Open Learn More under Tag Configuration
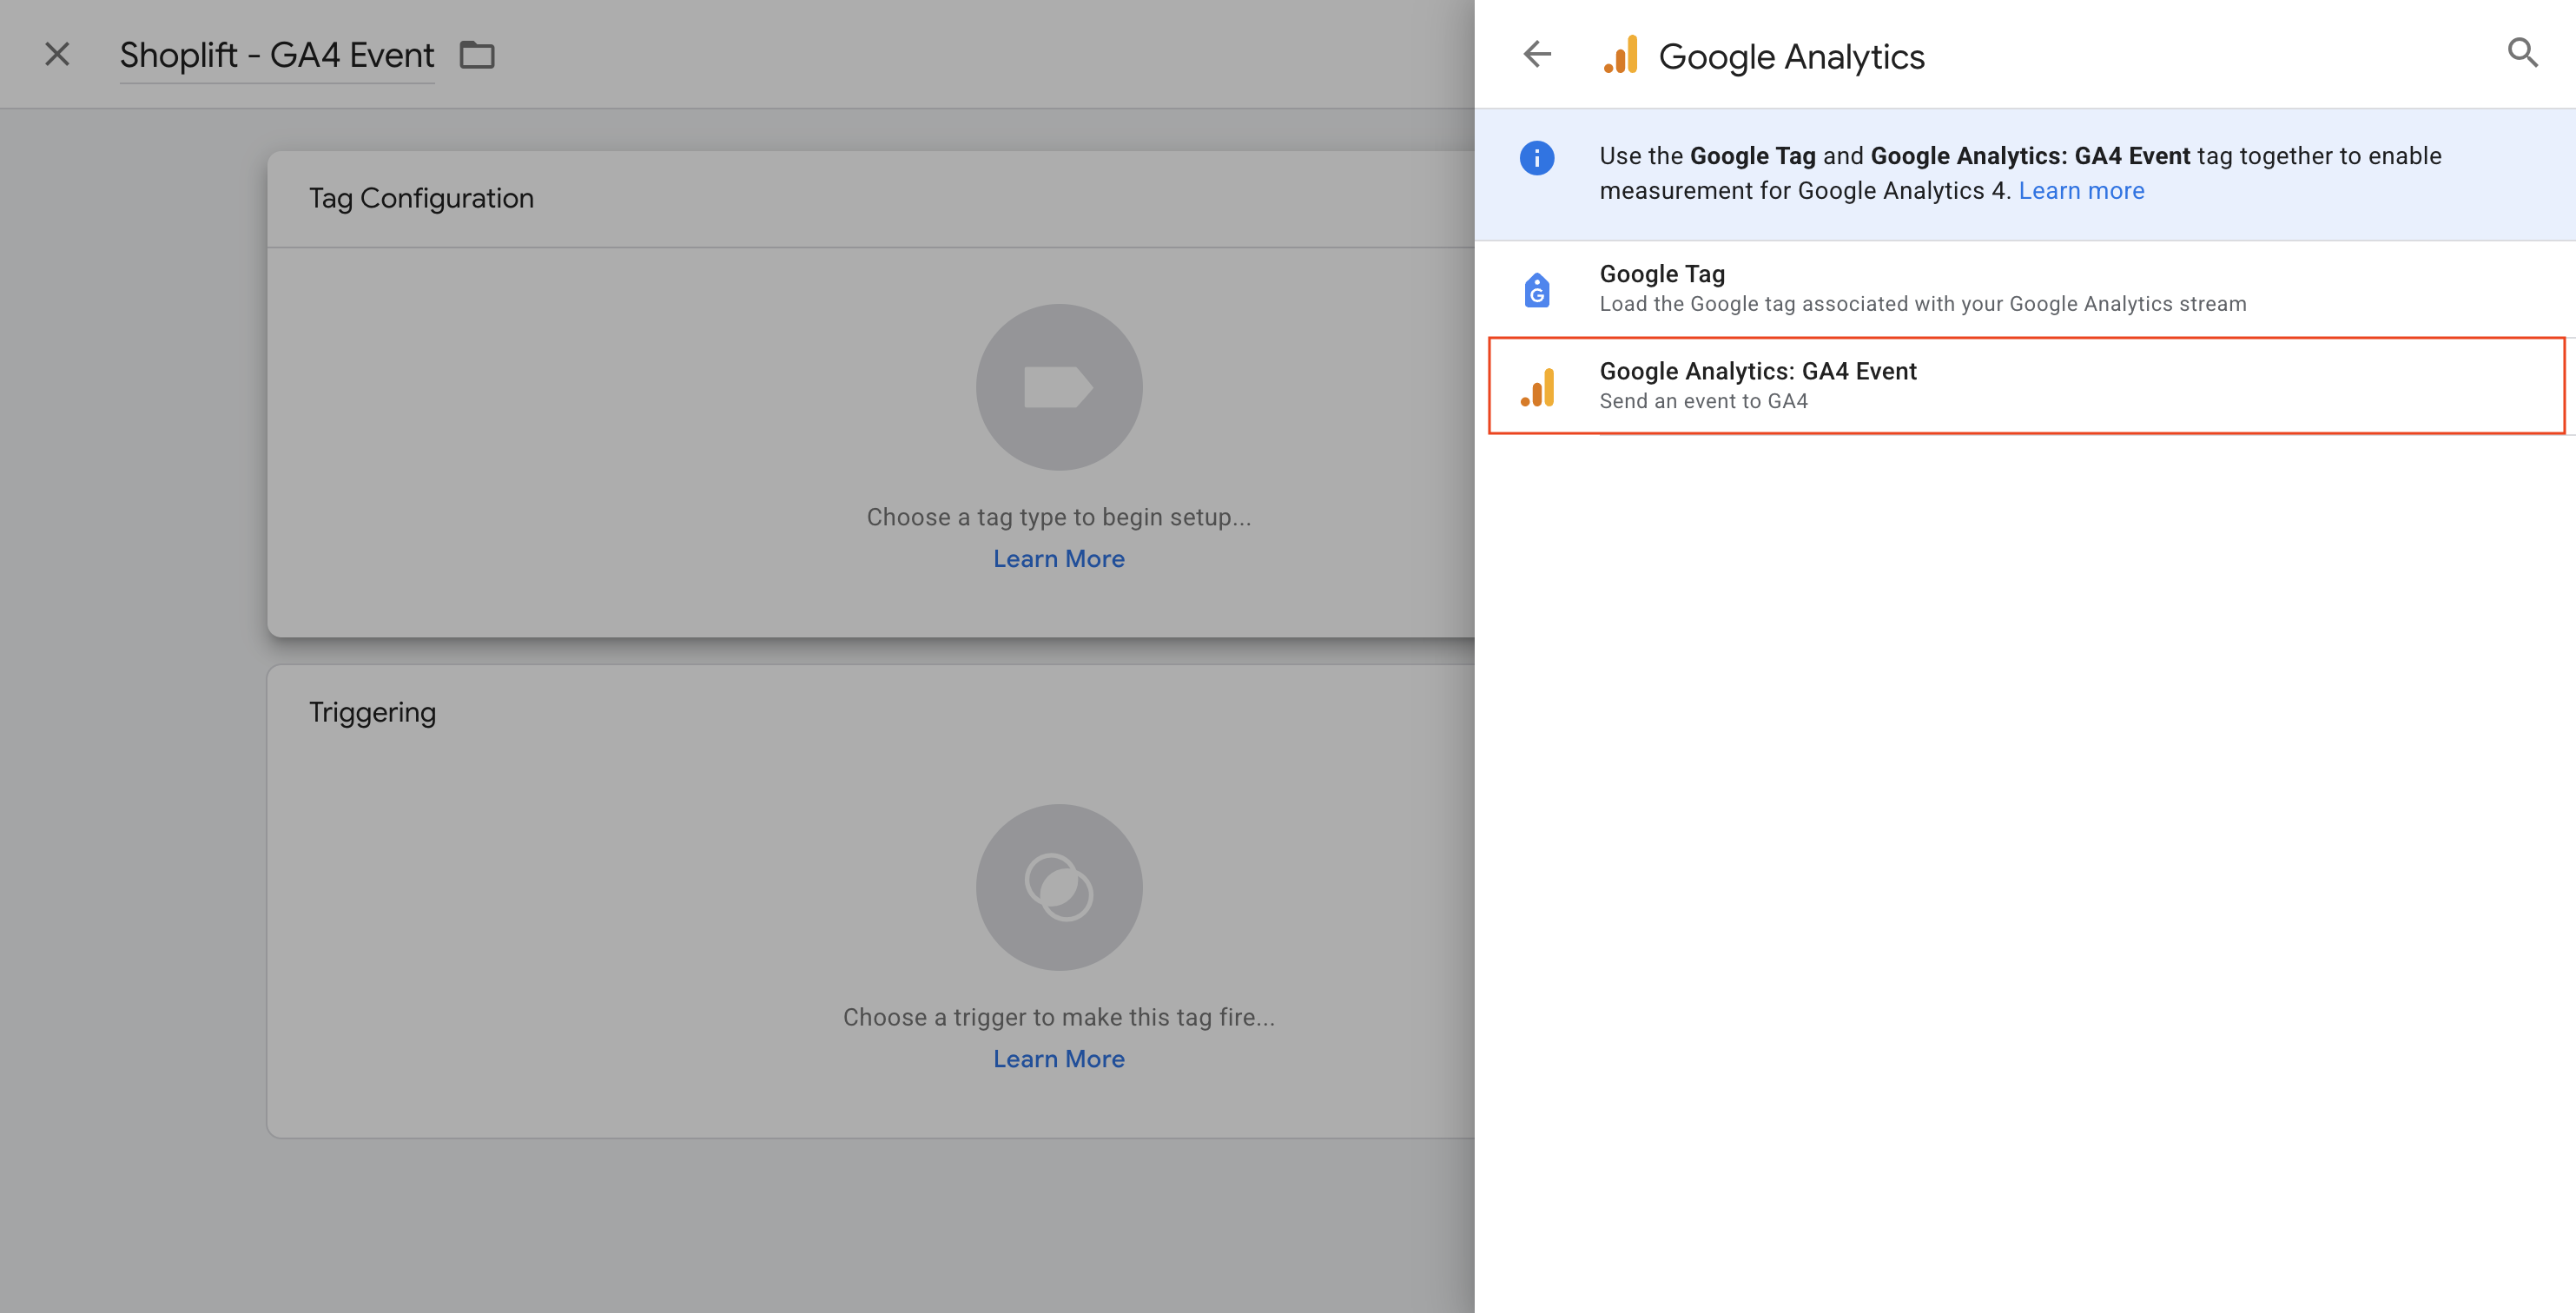Screen dimensions: 2576x1313 click(x=1058, y=559)
